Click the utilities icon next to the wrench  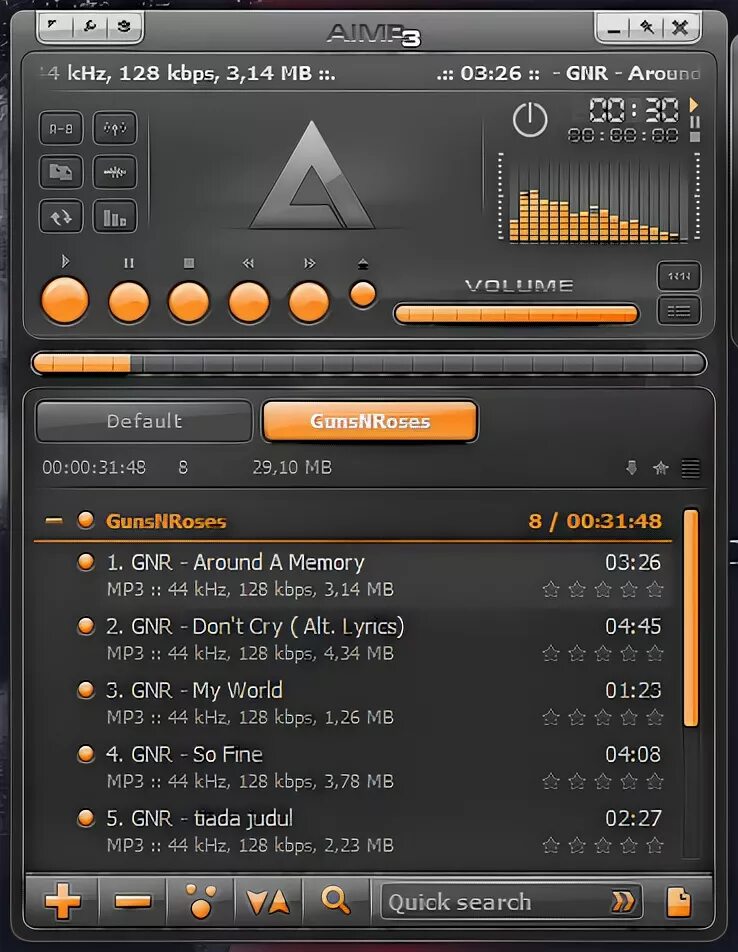(x=124, y=26)
